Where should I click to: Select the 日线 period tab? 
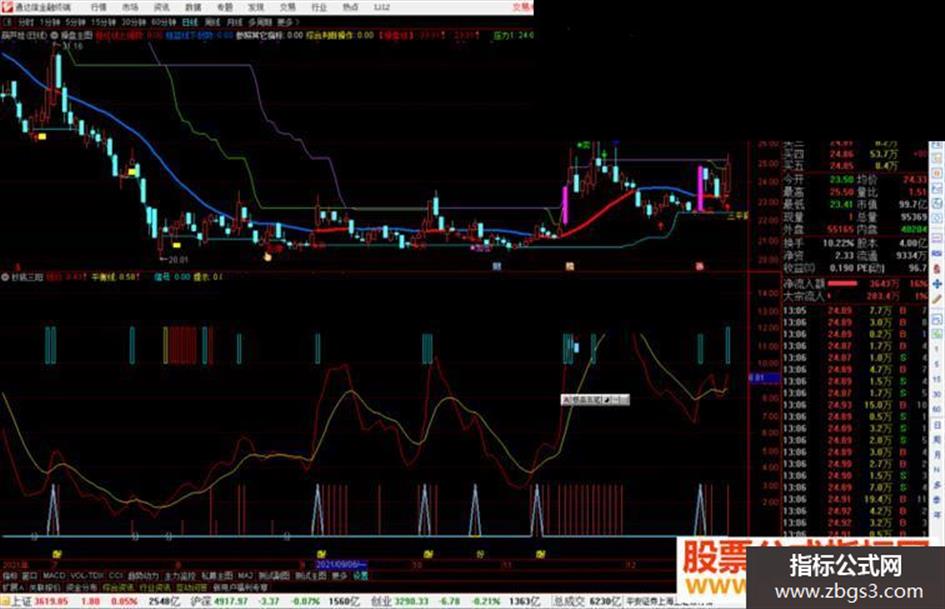coord(190,22)
